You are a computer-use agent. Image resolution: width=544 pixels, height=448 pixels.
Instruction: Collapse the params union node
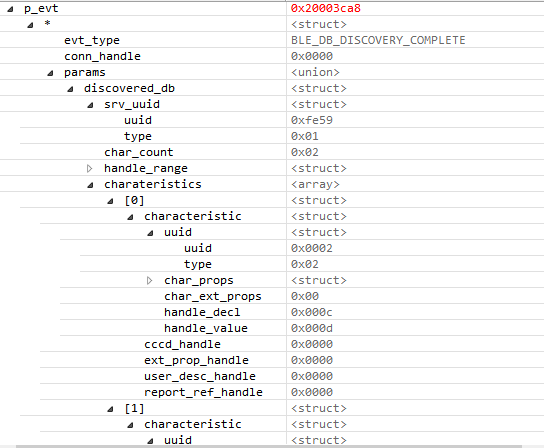click(x=50, y=73)
